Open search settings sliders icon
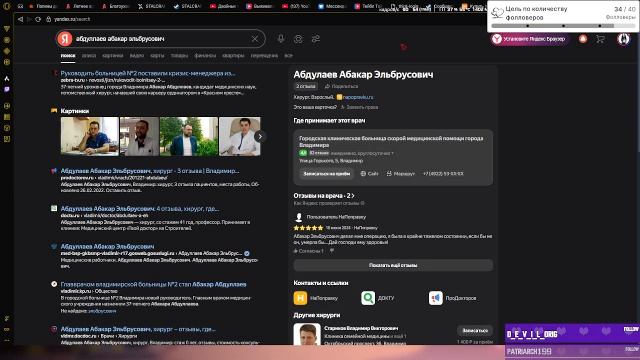640x360 pixels. [316, 39]
